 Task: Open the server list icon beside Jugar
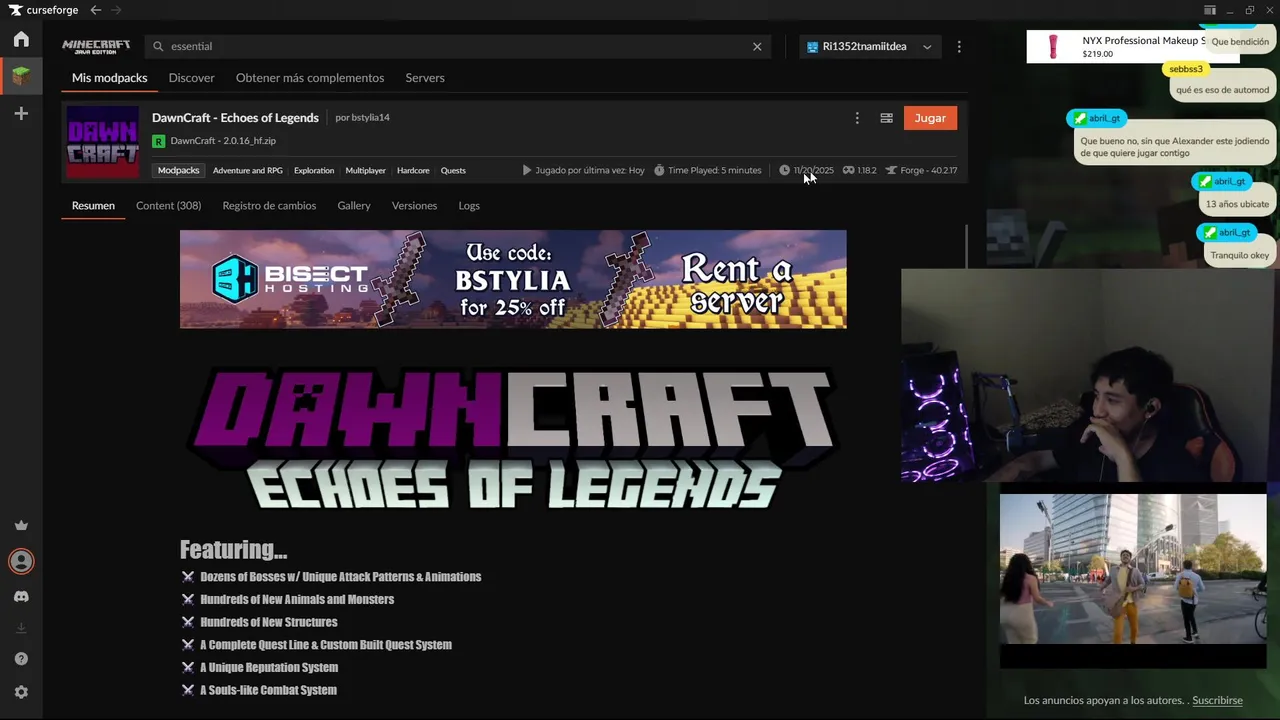click(x=886, y=118)
